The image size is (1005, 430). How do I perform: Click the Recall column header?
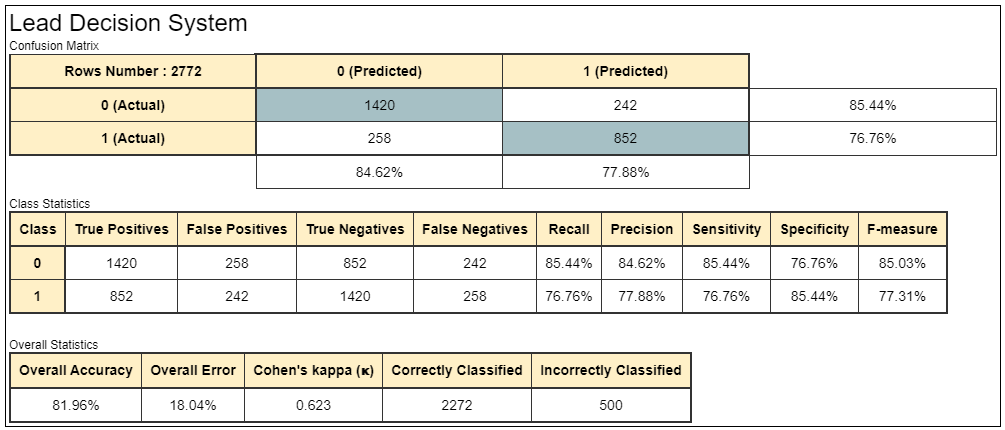tap(569, 229)
